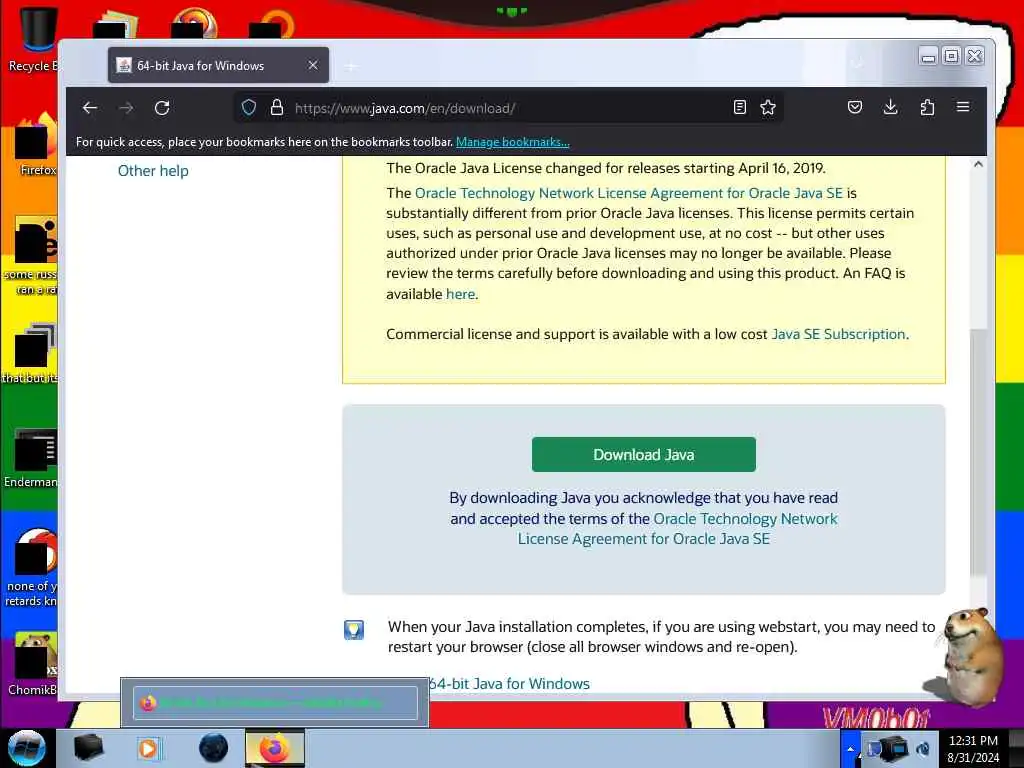The width and height of the screenshot is (1024, 768).
Task: Click the forward navigation arrow
Action: pyautogui.click(x=126, y=108)
